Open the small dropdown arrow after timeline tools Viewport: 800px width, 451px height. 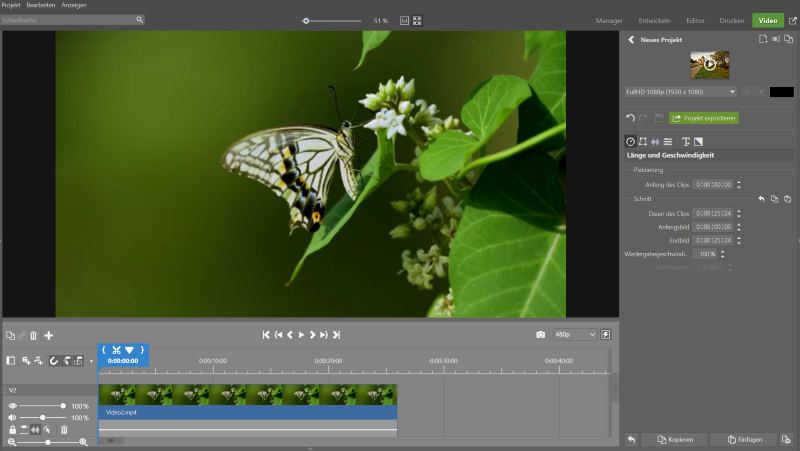(x=91, y=361)
